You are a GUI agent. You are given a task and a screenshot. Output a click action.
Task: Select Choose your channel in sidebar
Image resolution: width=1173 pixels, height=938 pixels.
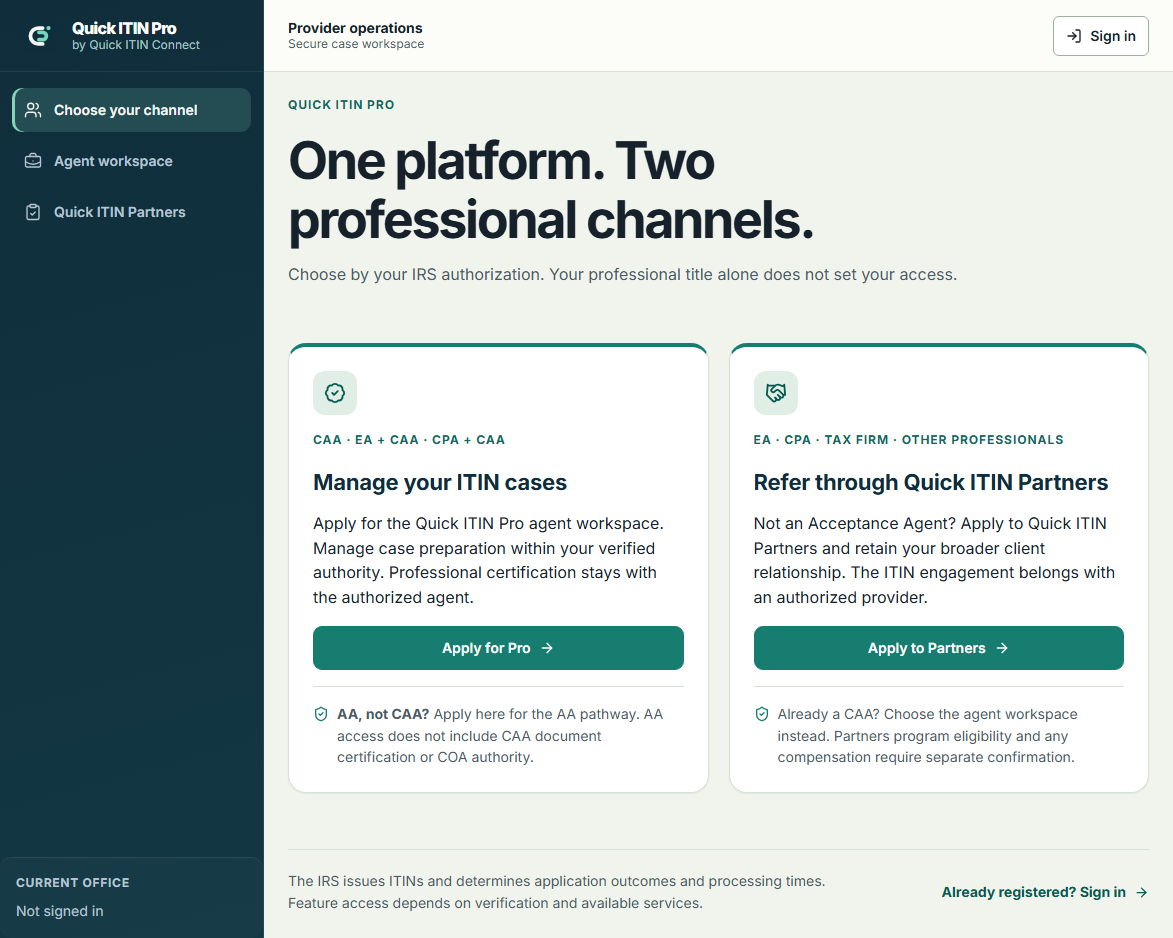coord(132,110)
